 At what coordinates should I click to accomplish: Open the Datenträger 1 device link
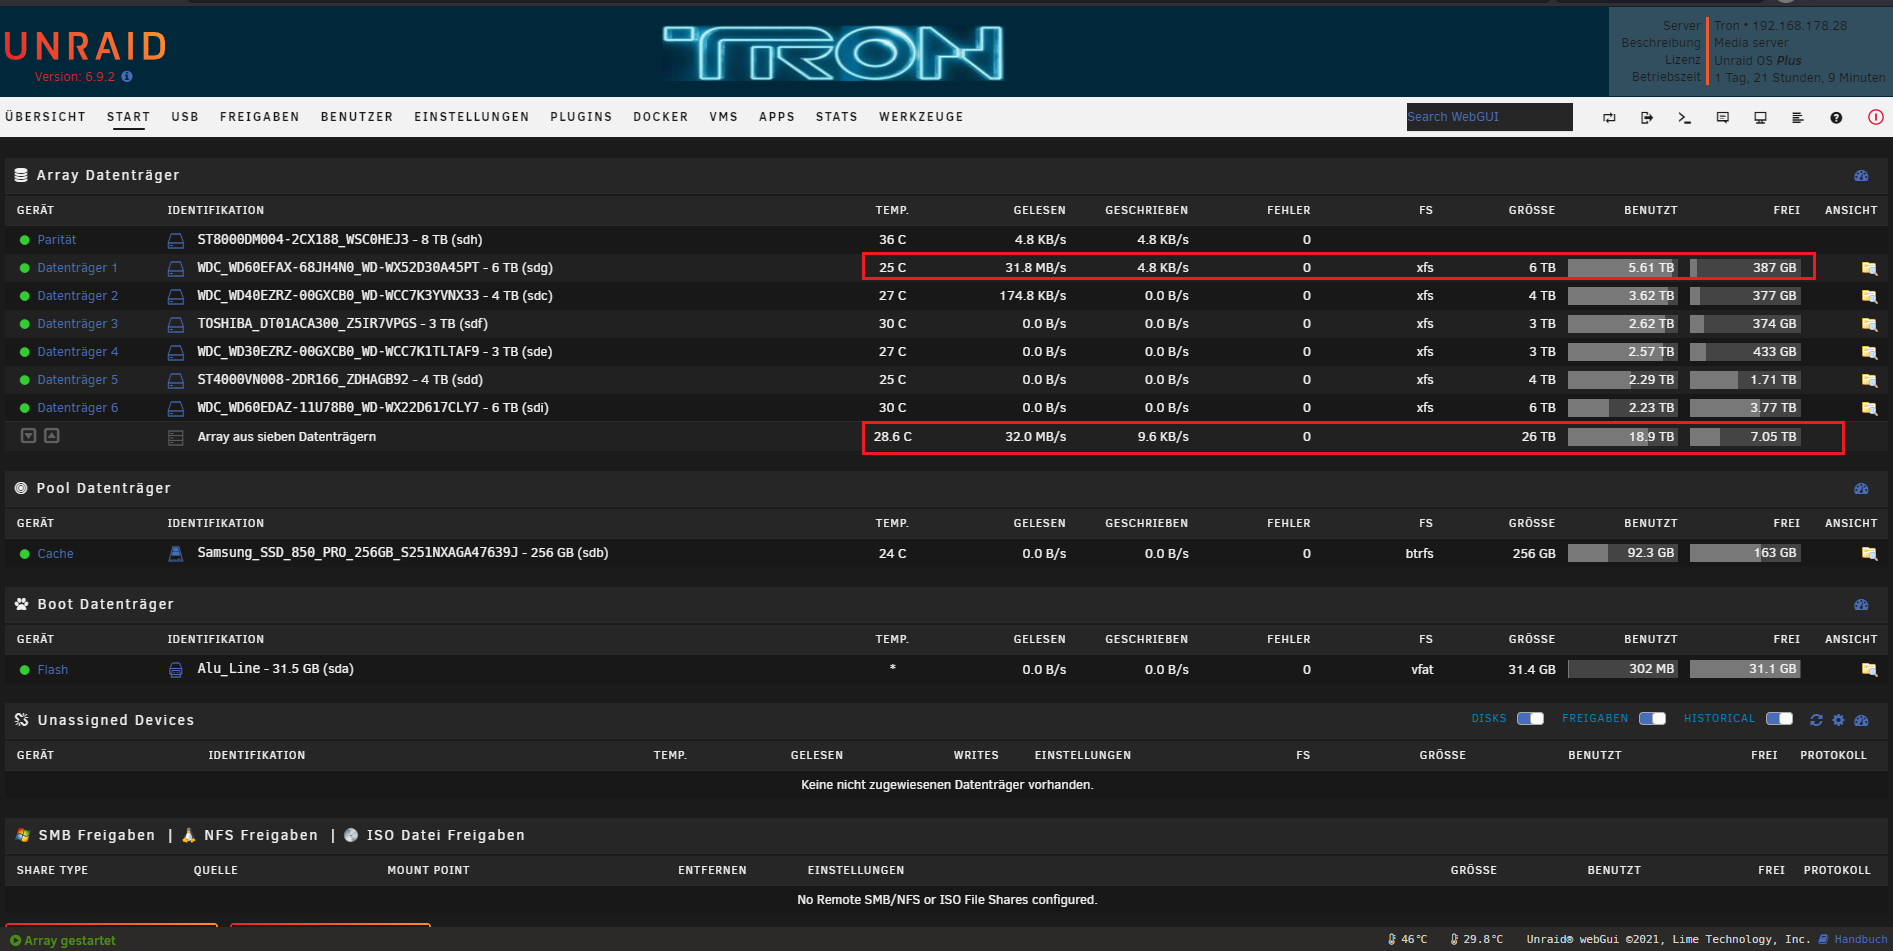(x=77, y=268)
